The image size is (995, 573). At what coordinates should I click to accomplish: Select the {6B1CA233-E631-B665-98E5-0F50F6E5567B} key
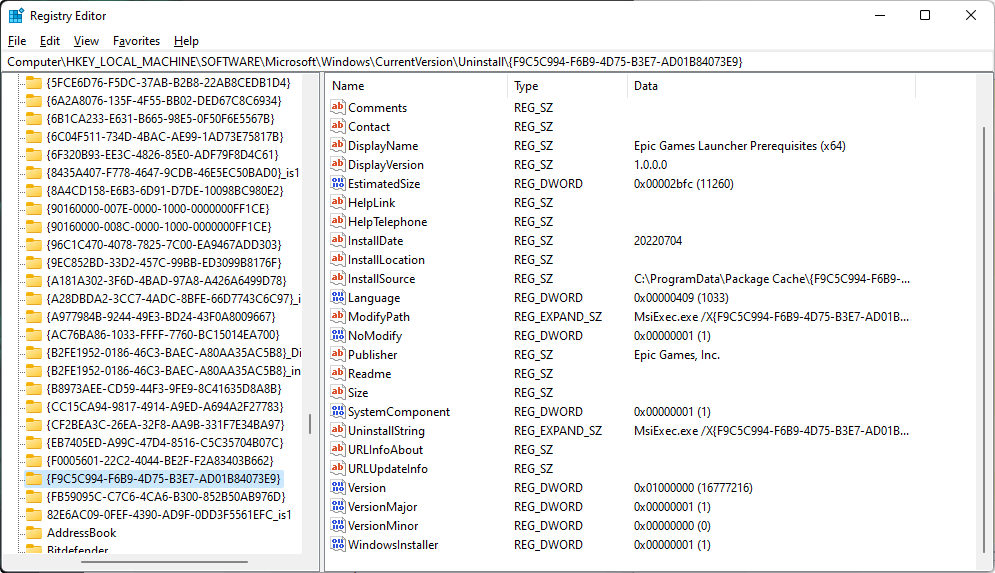pos(161,119)
